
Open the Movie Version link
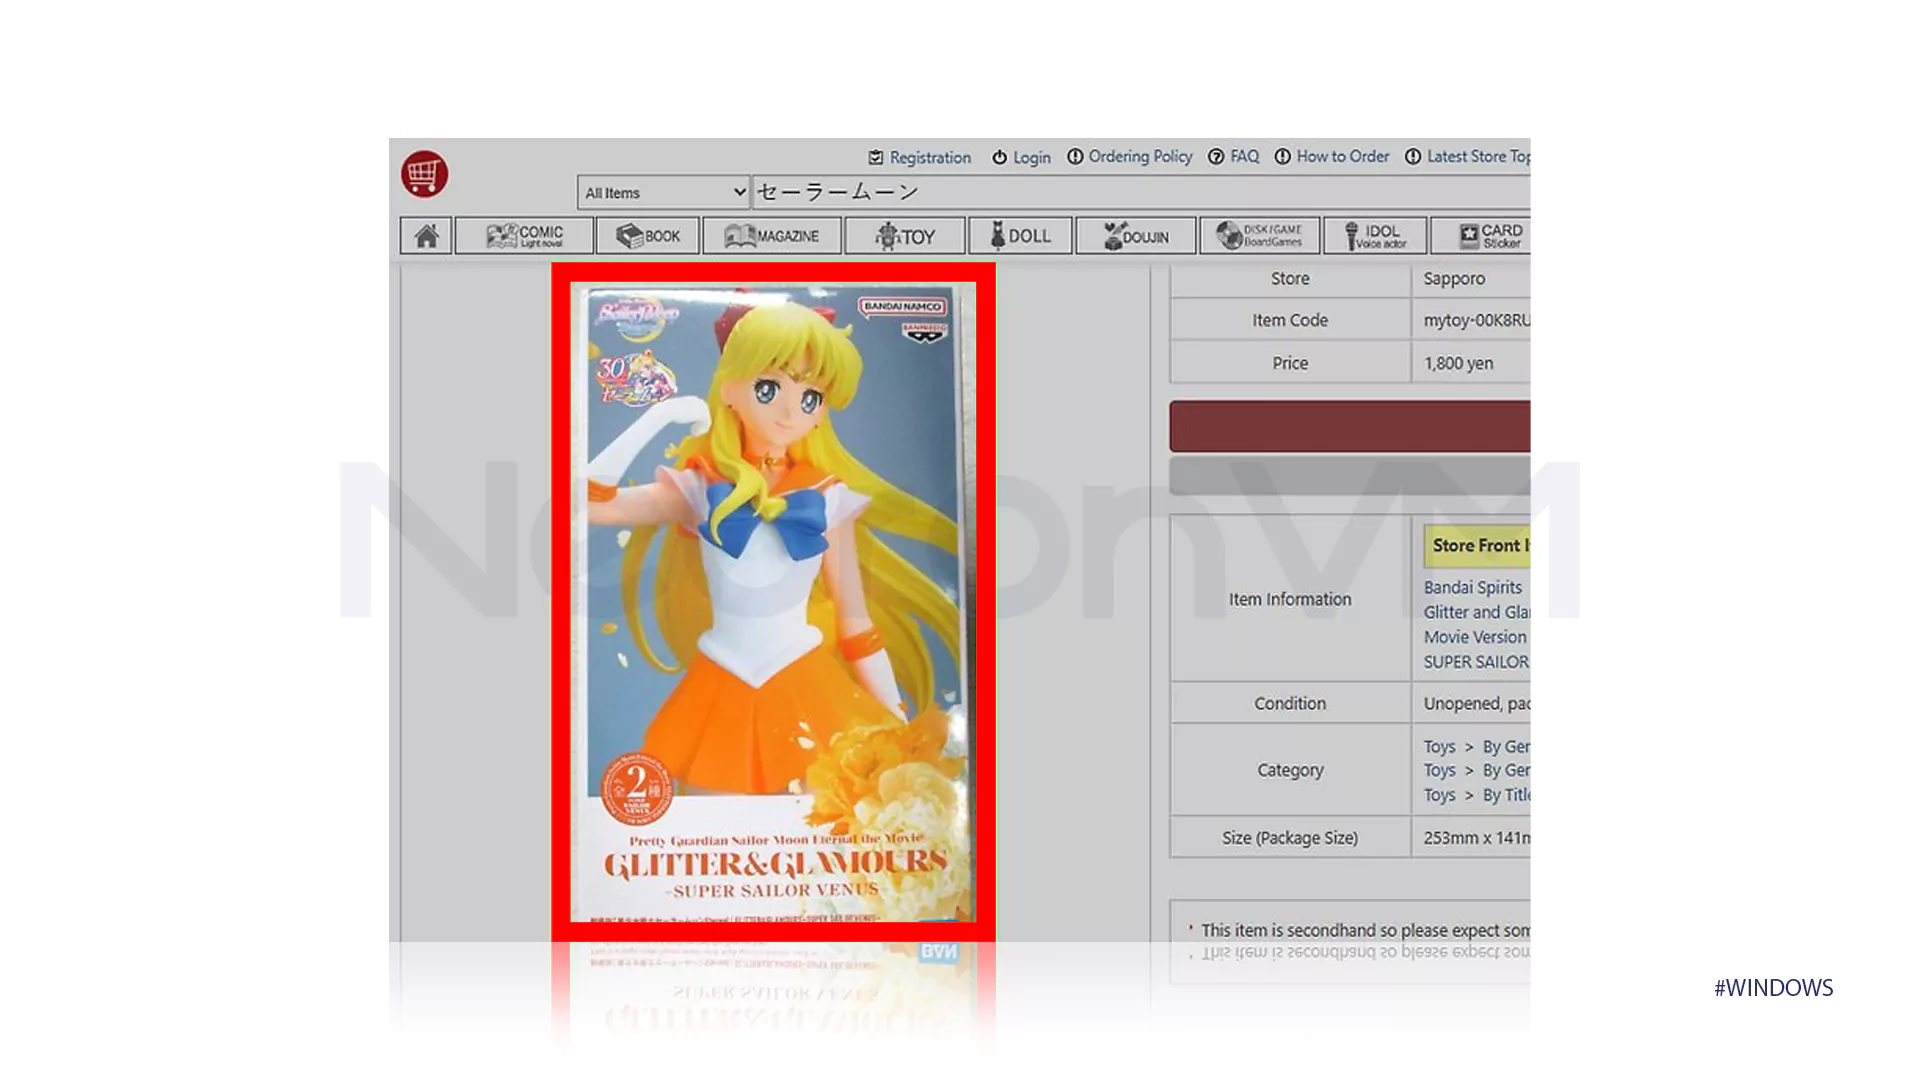click(1475, 637)
